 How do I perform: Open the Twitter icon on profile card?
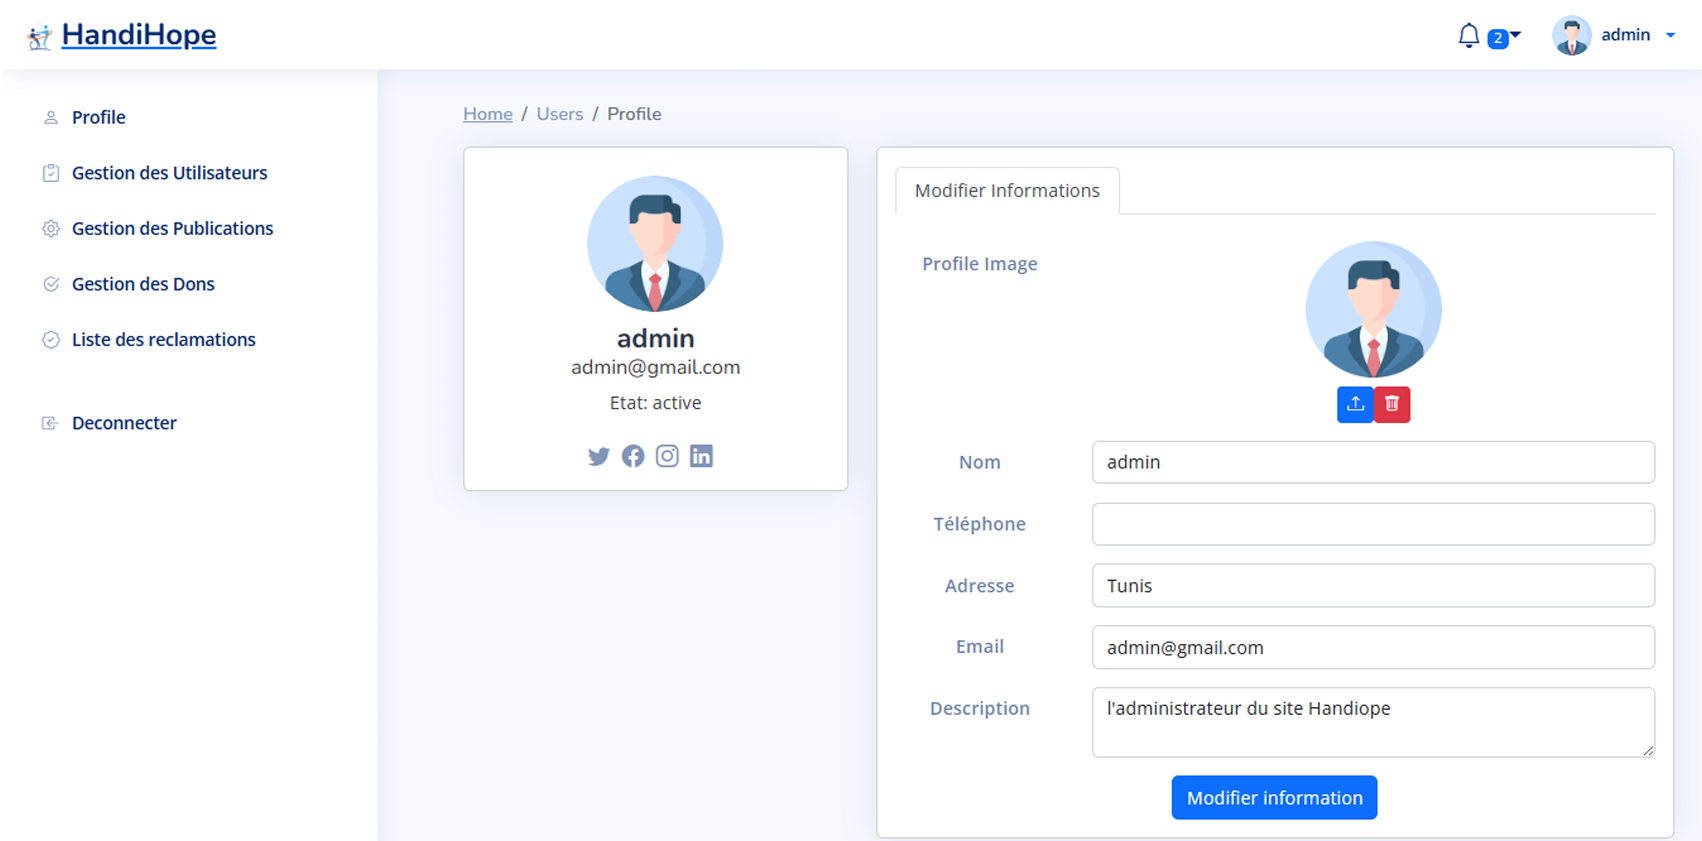point(598,456)
